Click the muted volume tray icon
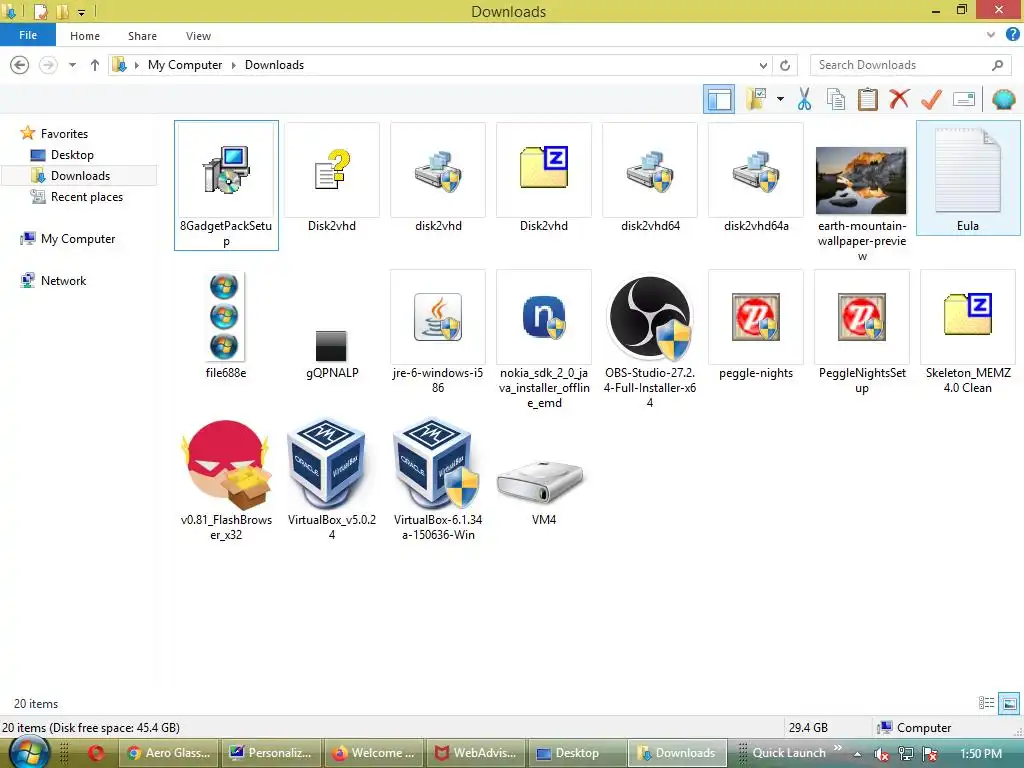The height and width of the screenshot is (768, 1024). coord(881,754)
